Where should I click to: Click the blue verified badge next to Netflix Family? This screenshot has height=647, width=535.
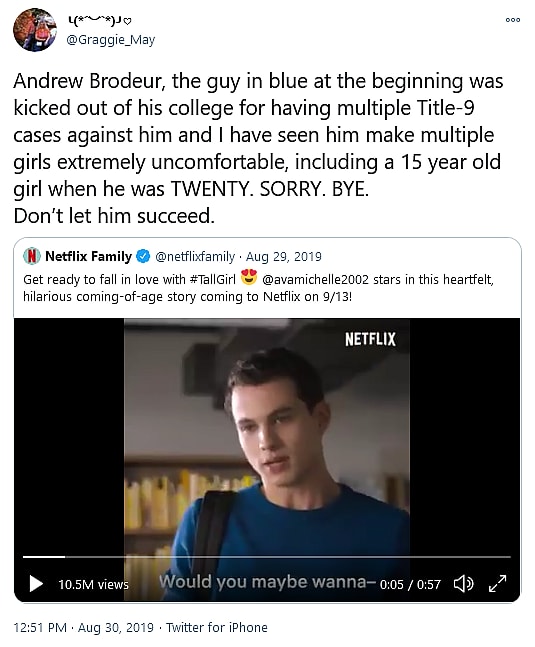click(143, 256)
